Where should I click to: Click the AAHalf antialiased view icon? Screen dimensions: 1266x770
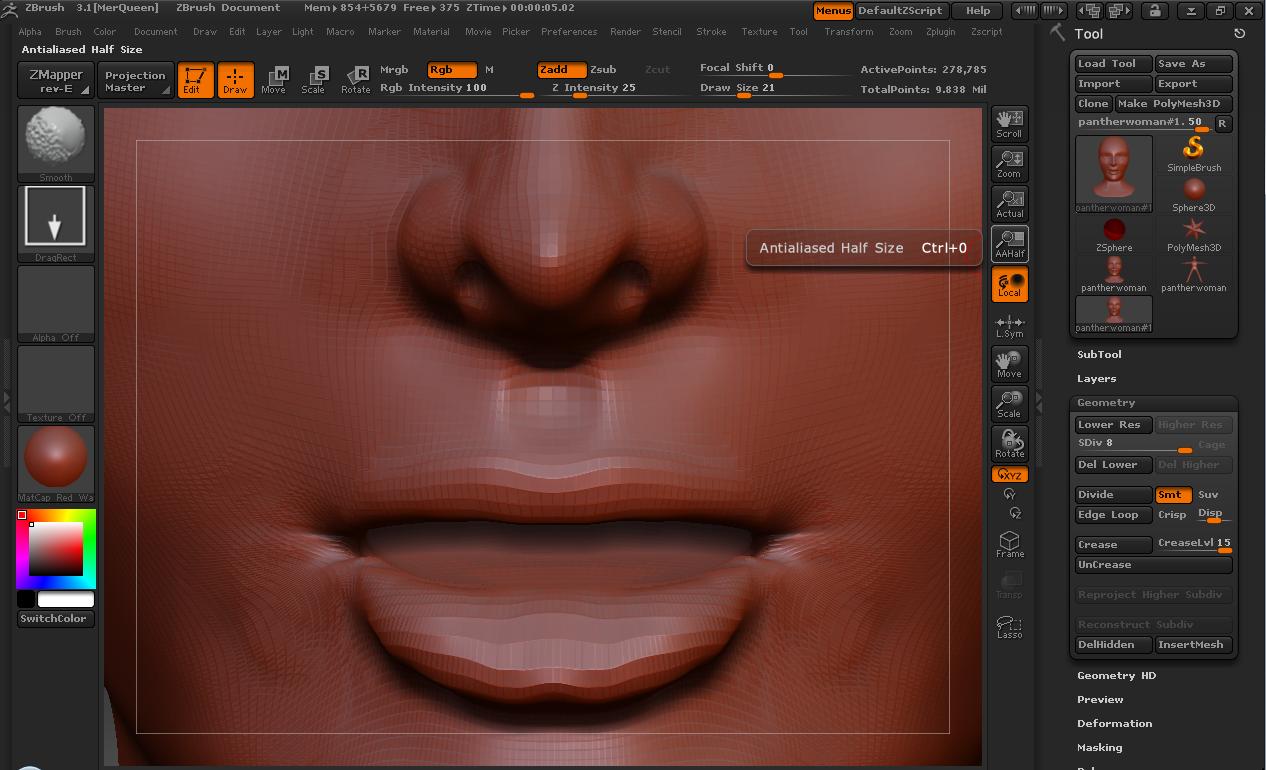point(1009,243)
